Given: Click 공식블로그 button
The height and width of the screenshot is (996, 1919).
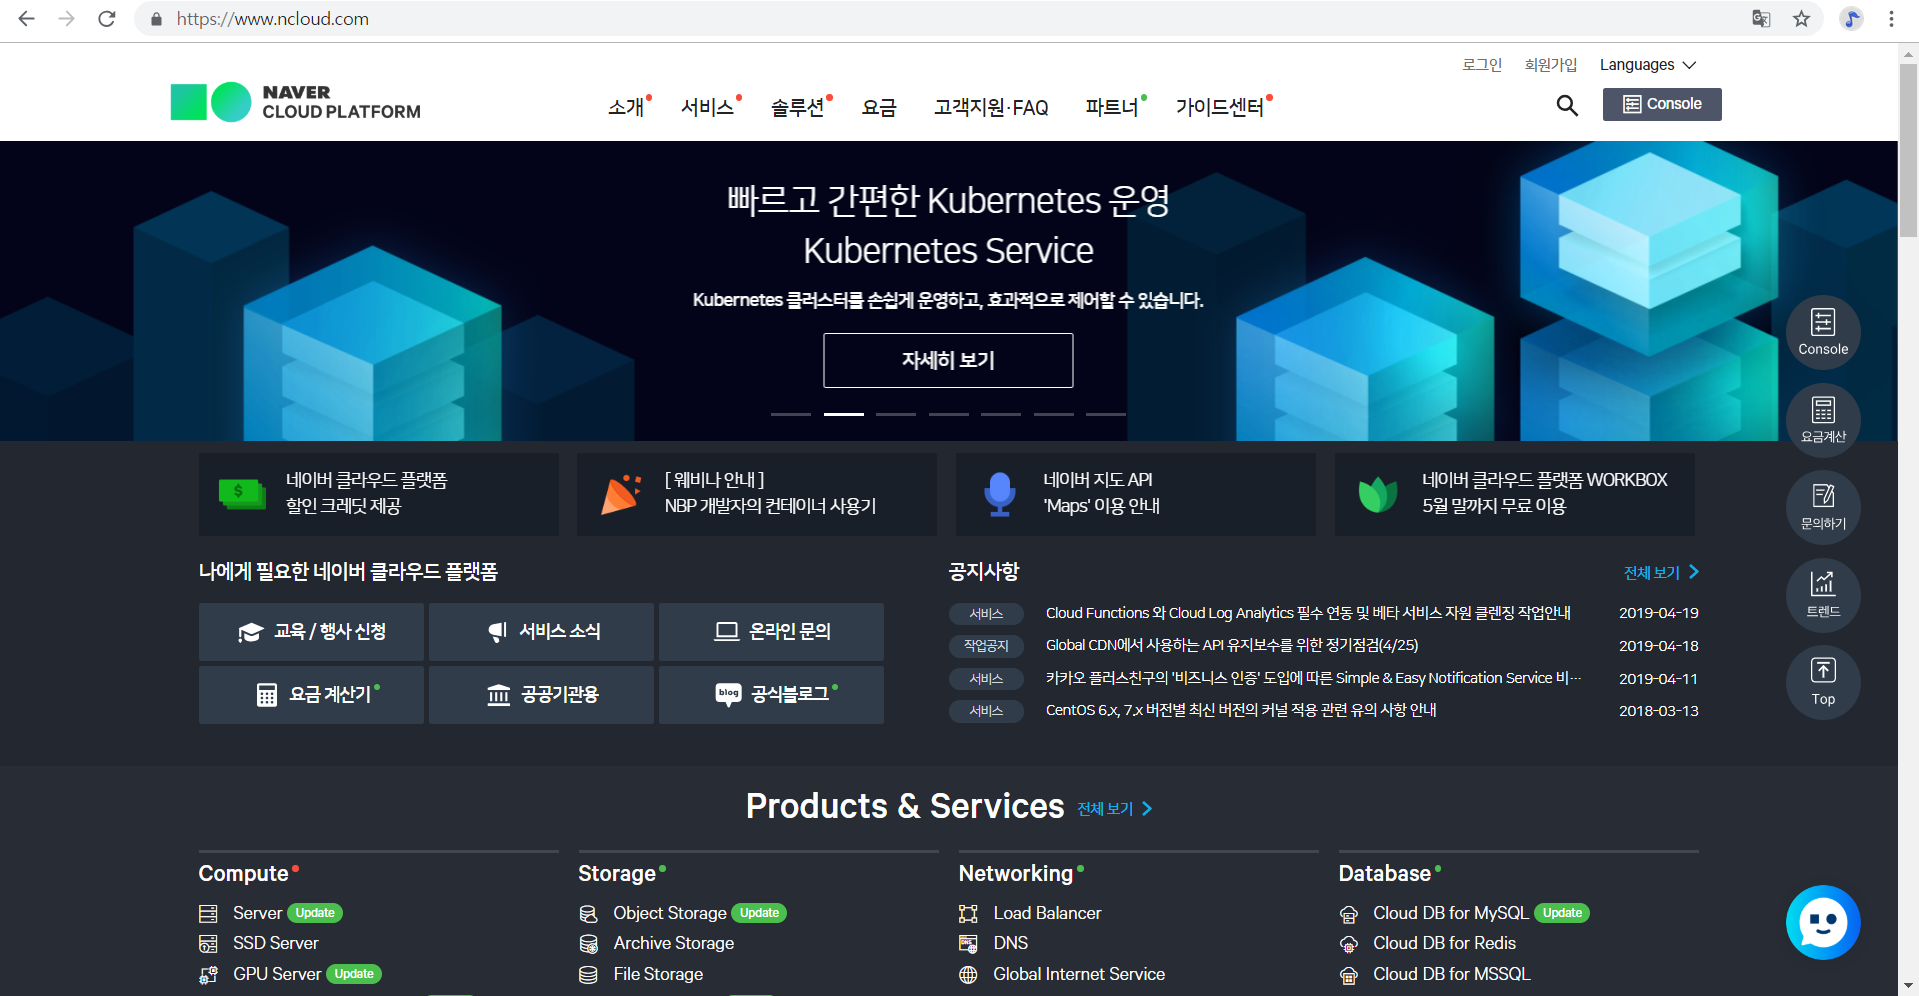Looking at the screenshot, I should [x=771, y=694].
